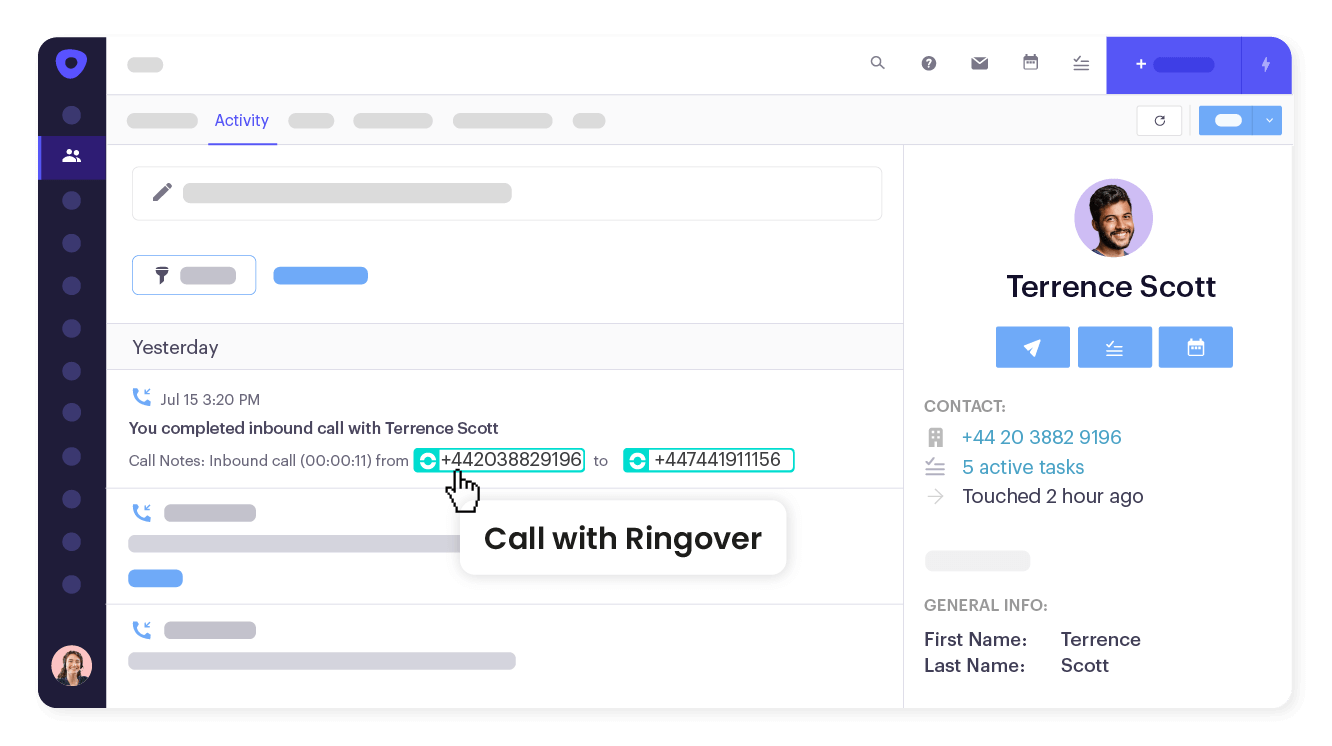Screen dimensions: 1332x746
Task: Click the send email paper plane button
Action: point(1032,347)
